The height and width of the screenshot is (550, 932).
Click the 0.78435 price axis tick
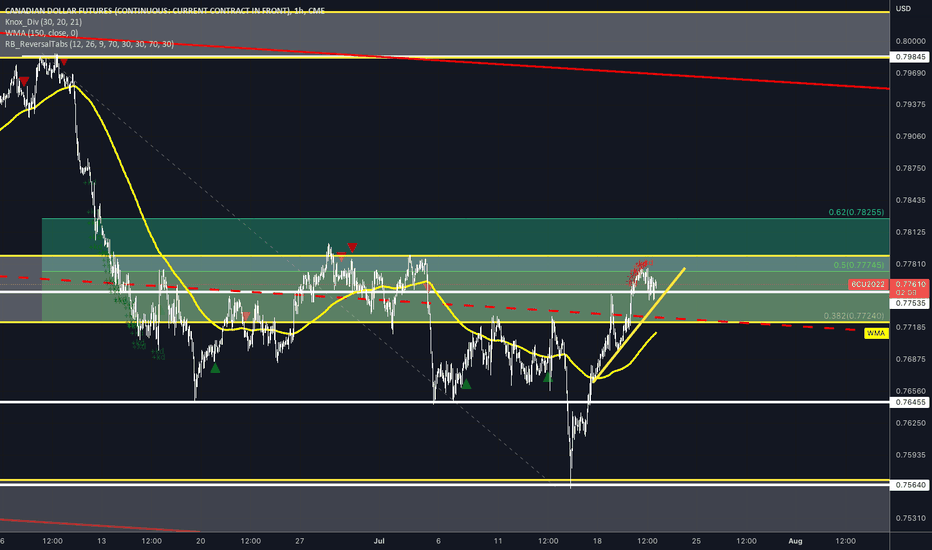(x=911, y=200)
